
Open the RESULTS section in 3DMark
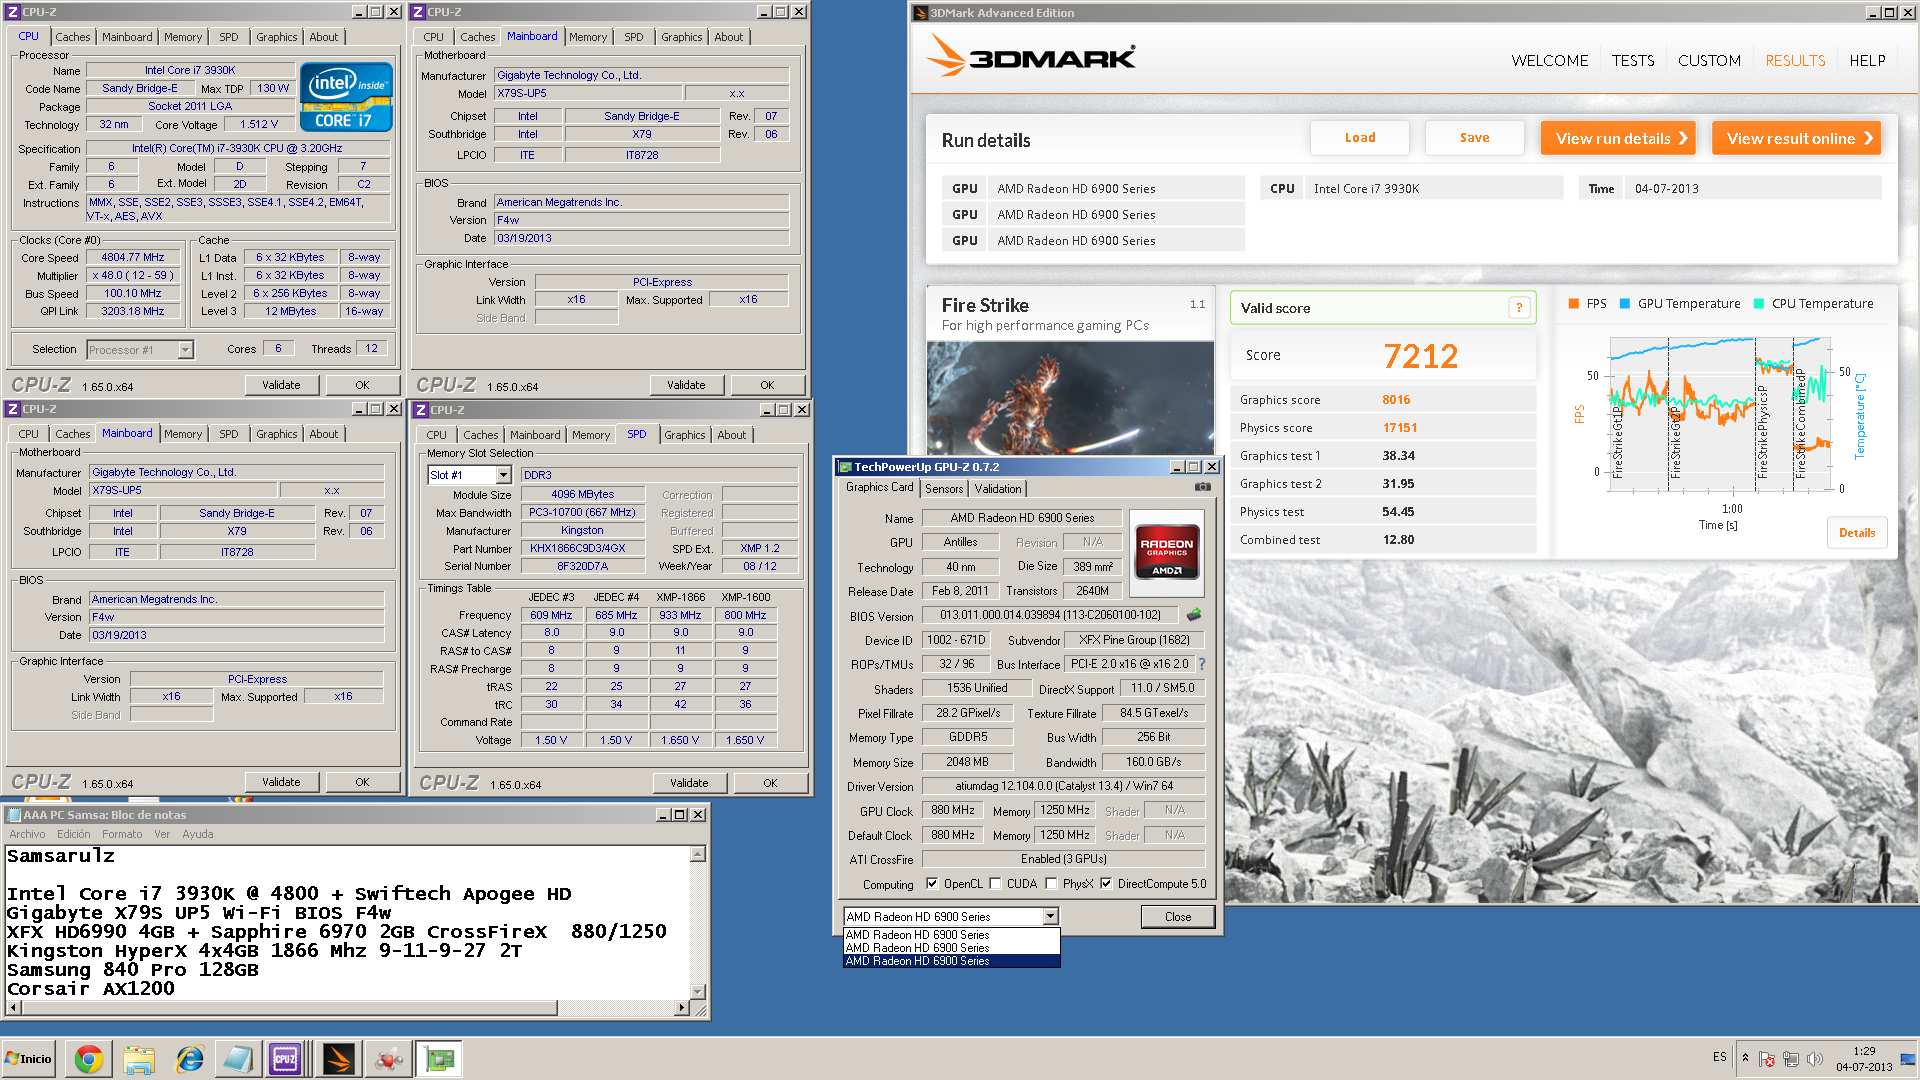(x=1795, y=61)
